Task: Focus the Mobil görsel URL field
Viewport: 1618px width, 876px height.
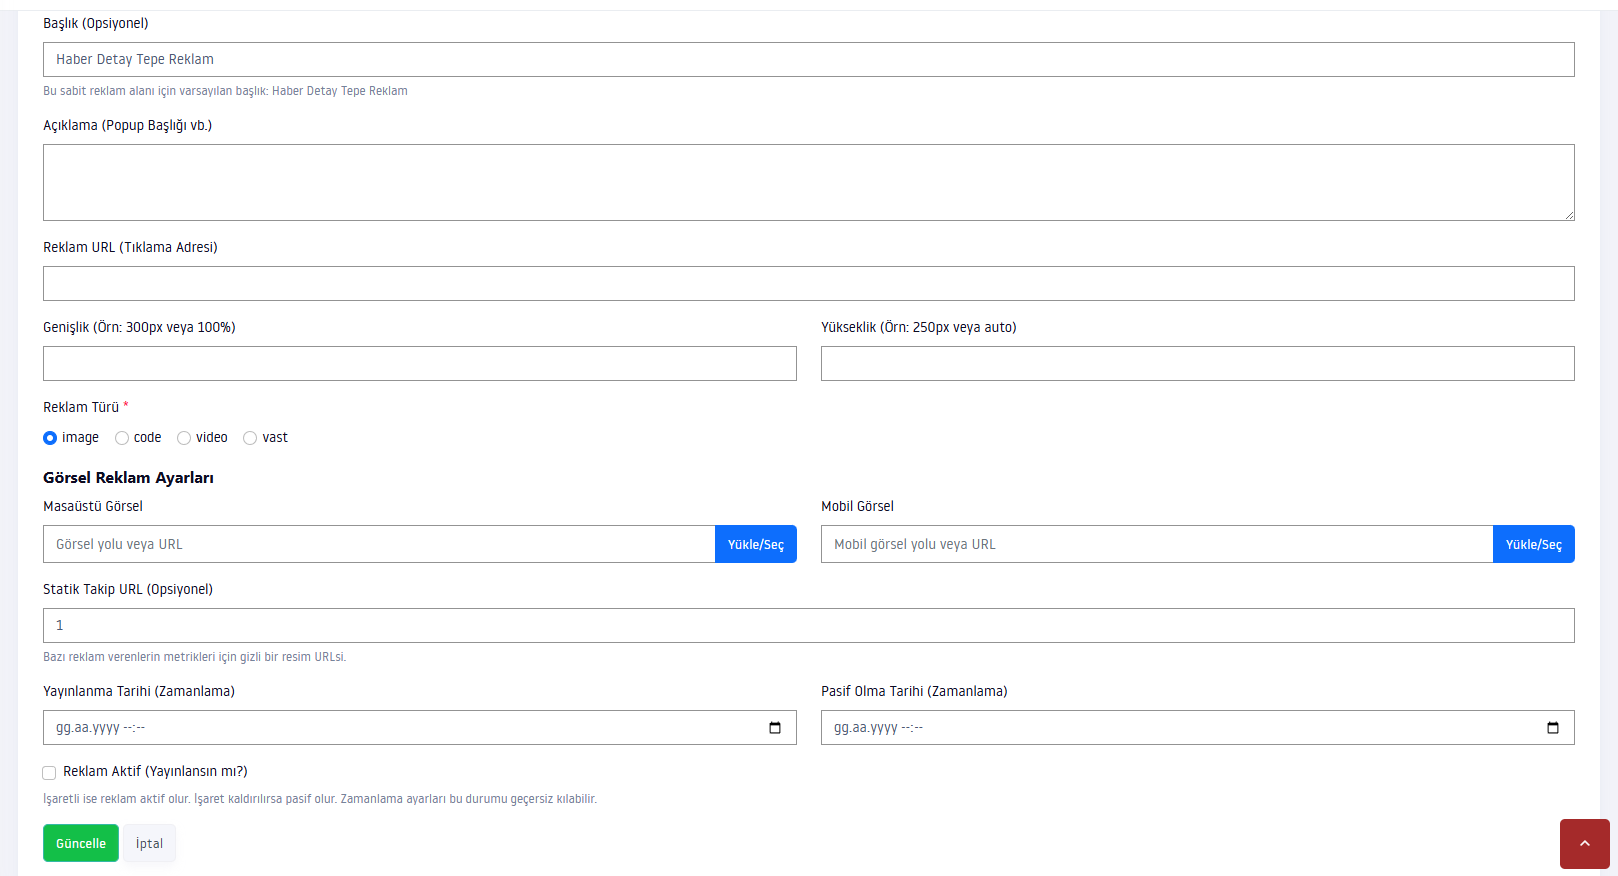Action: coord(1157,544)
